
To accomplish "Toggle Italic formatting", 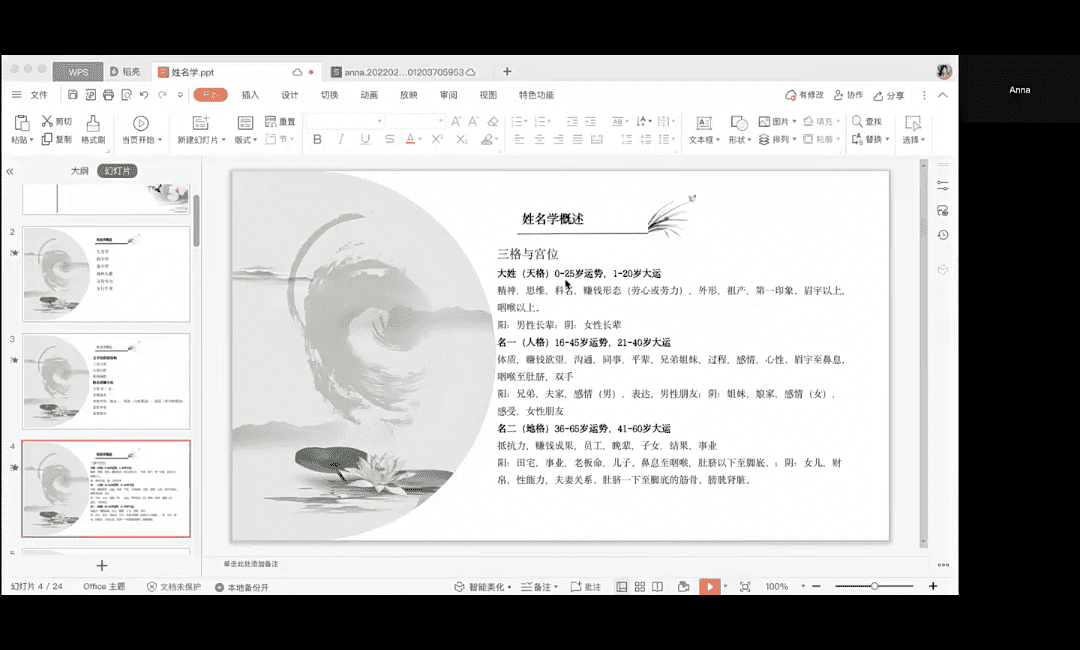I will [341, 140].
